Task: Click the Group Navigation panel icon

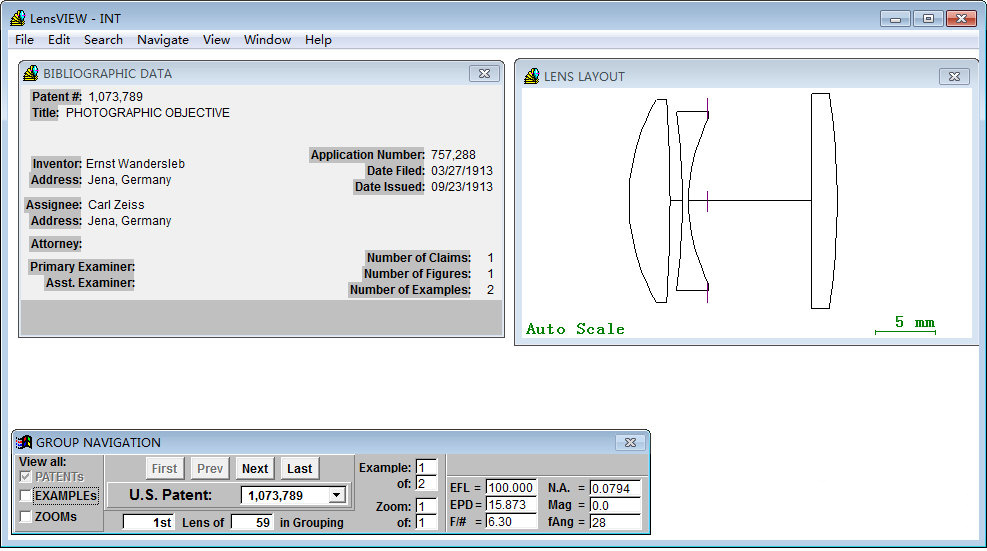Action: (24, 442)
